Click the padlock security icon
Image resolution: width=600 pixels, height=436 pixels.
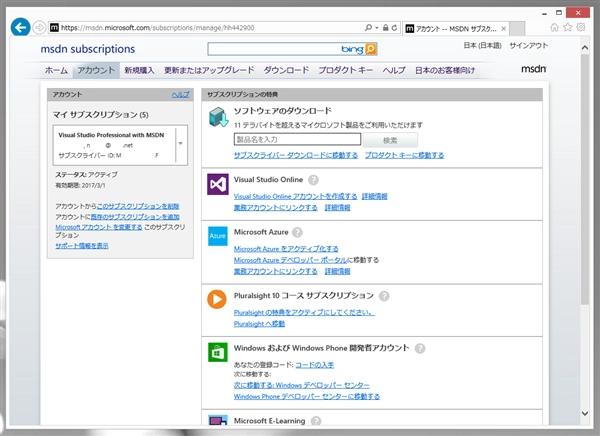coord(385,28)
